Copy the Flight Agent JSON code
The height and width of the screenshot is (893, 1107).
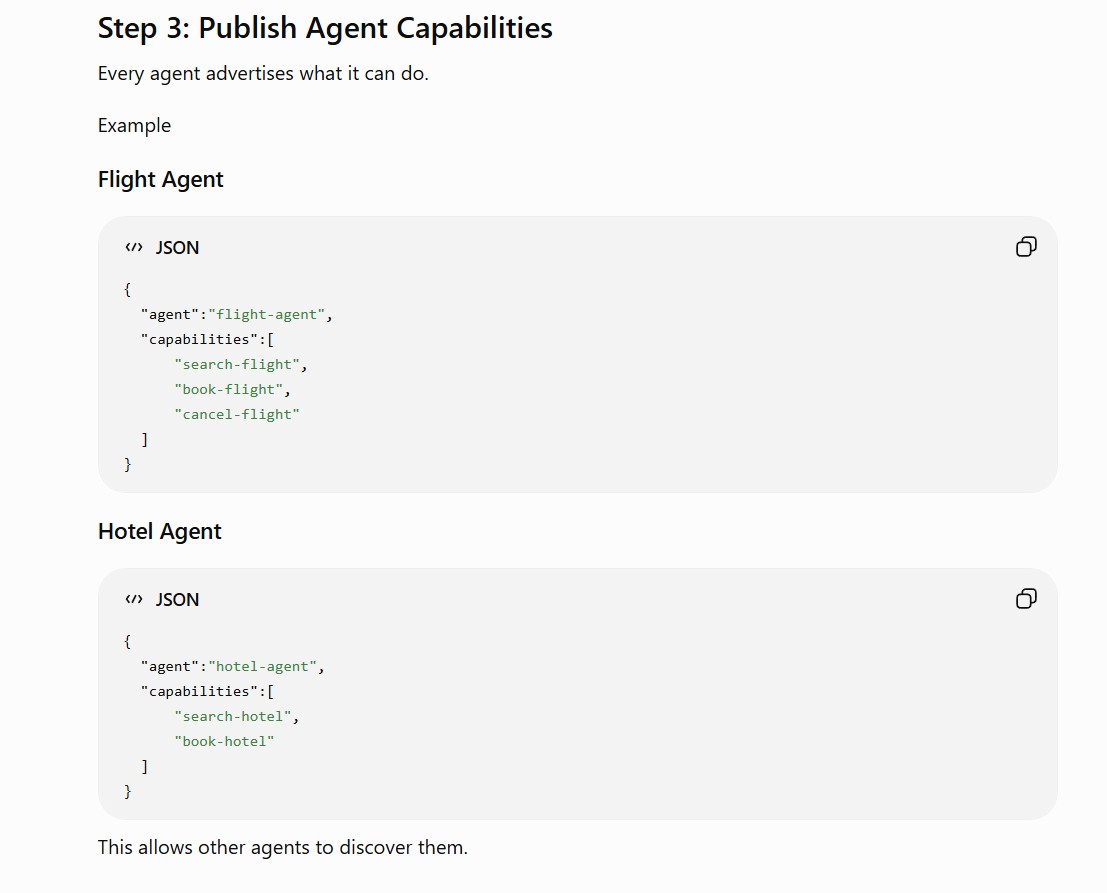coord(1026,247)
